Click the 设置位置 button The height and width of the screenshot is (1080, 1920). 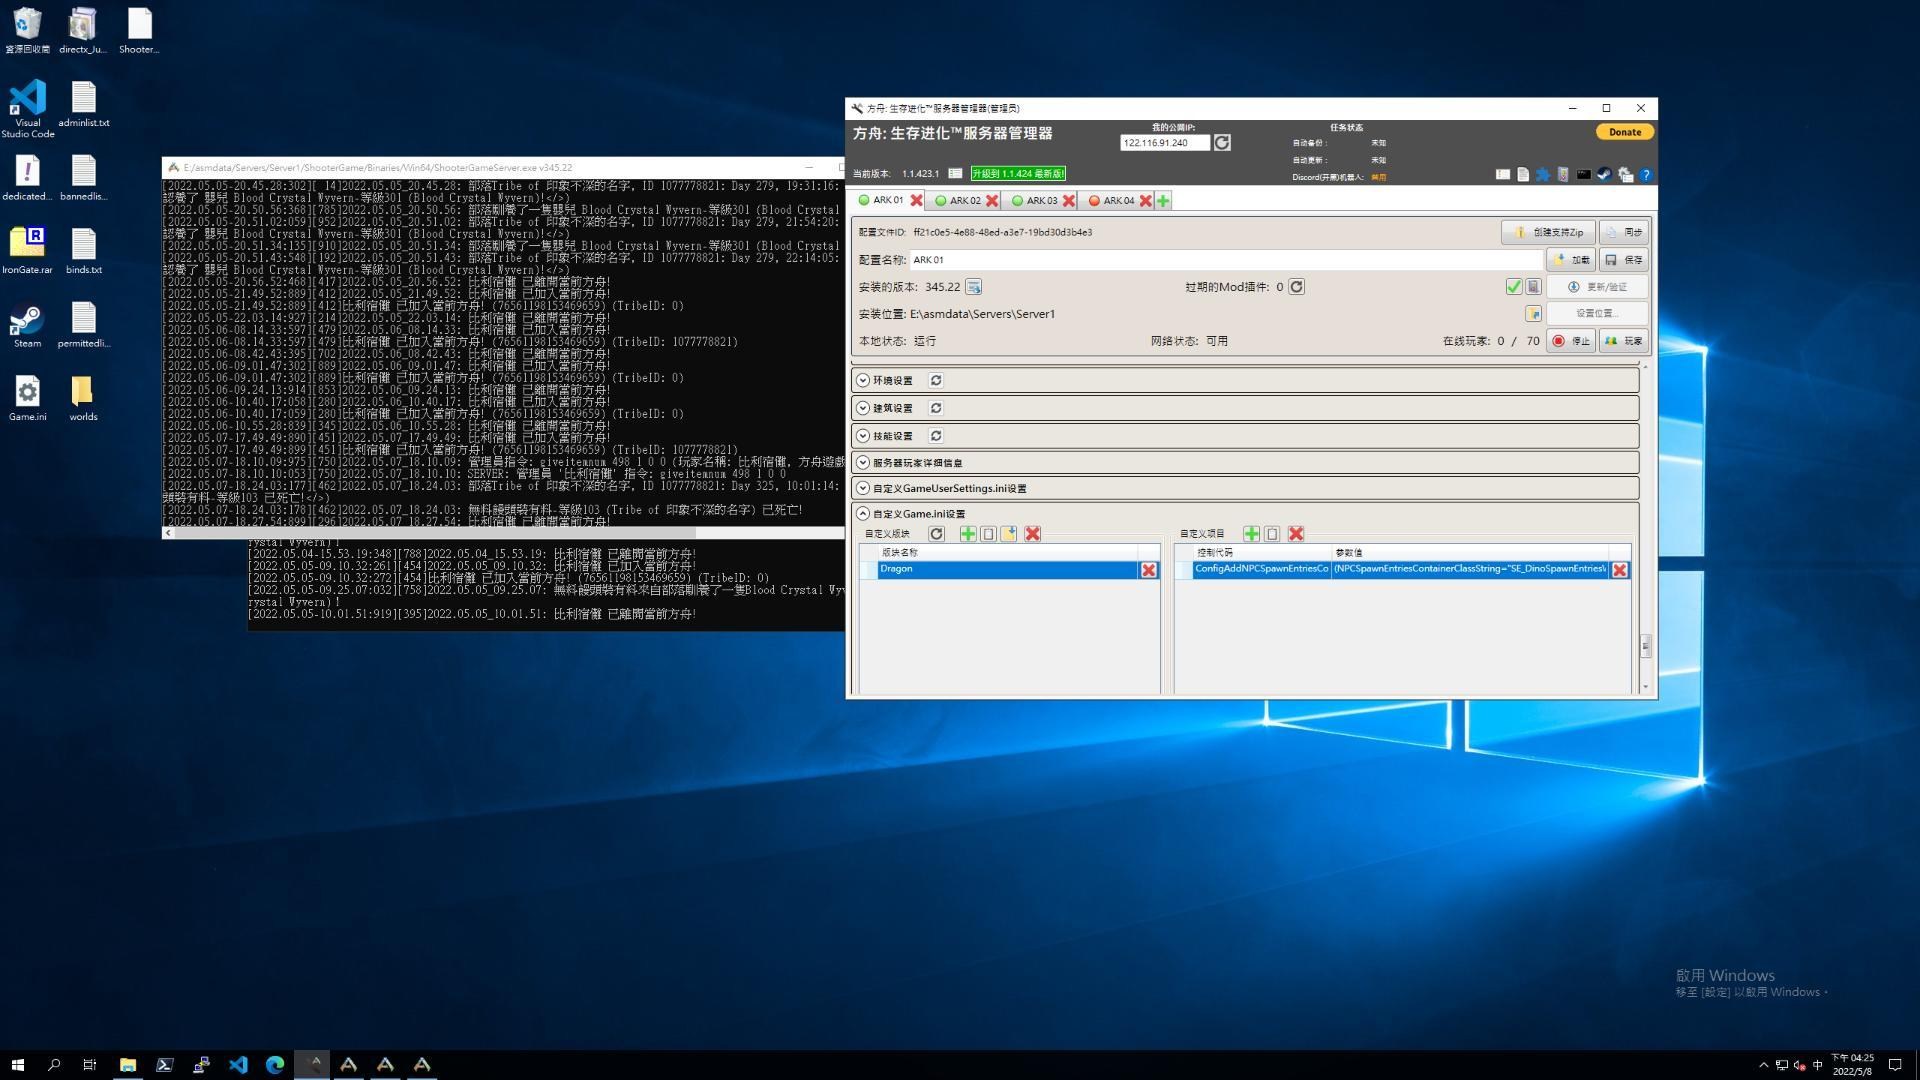[x=1597, y=314]
